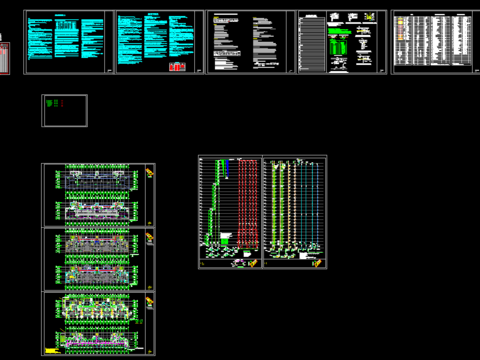Select the middle floor plan sheet
Image resolution: width=480 pixels, height=360 pixels.
coord(98,259)
